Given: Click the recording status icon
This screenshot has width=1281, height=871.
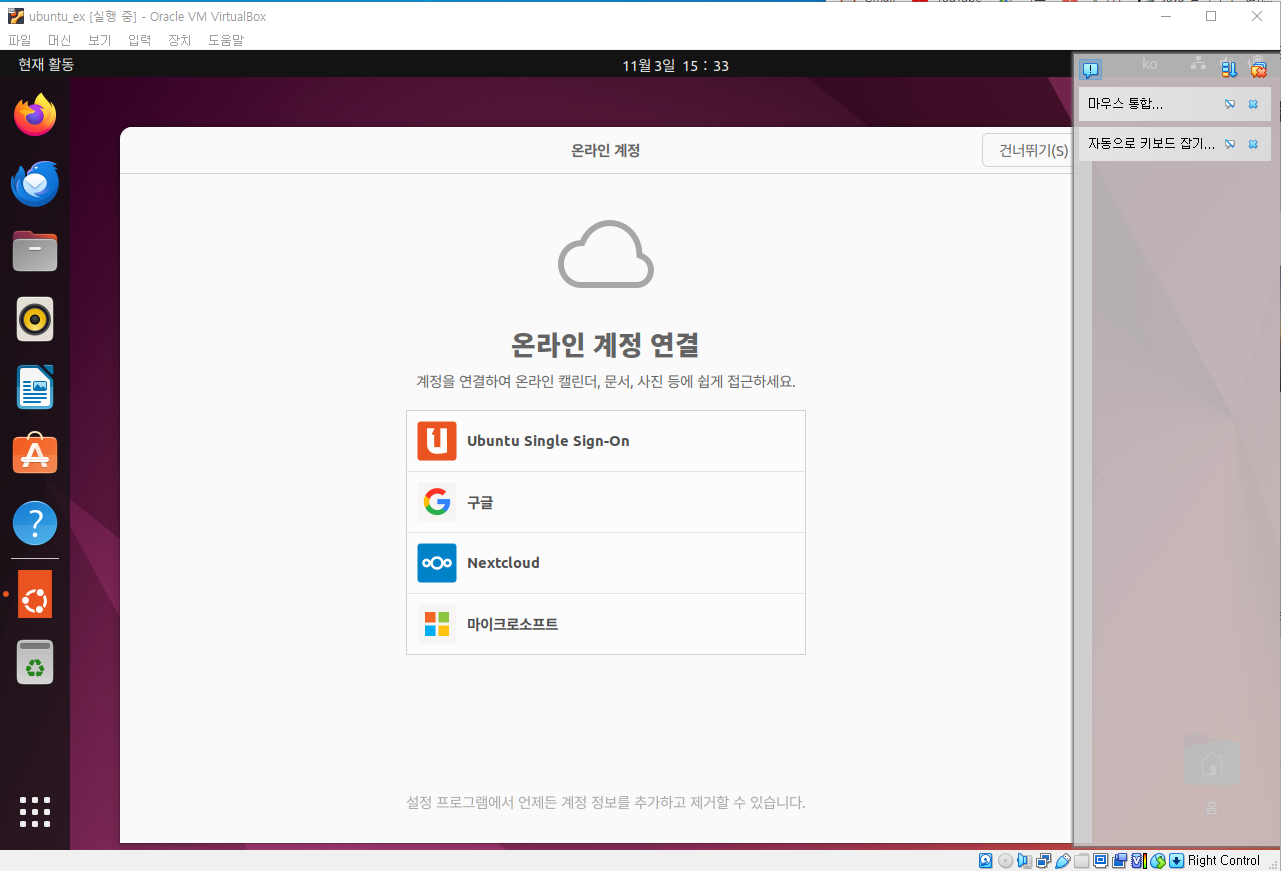Looking at the screenshot, I should point(1120,860).
